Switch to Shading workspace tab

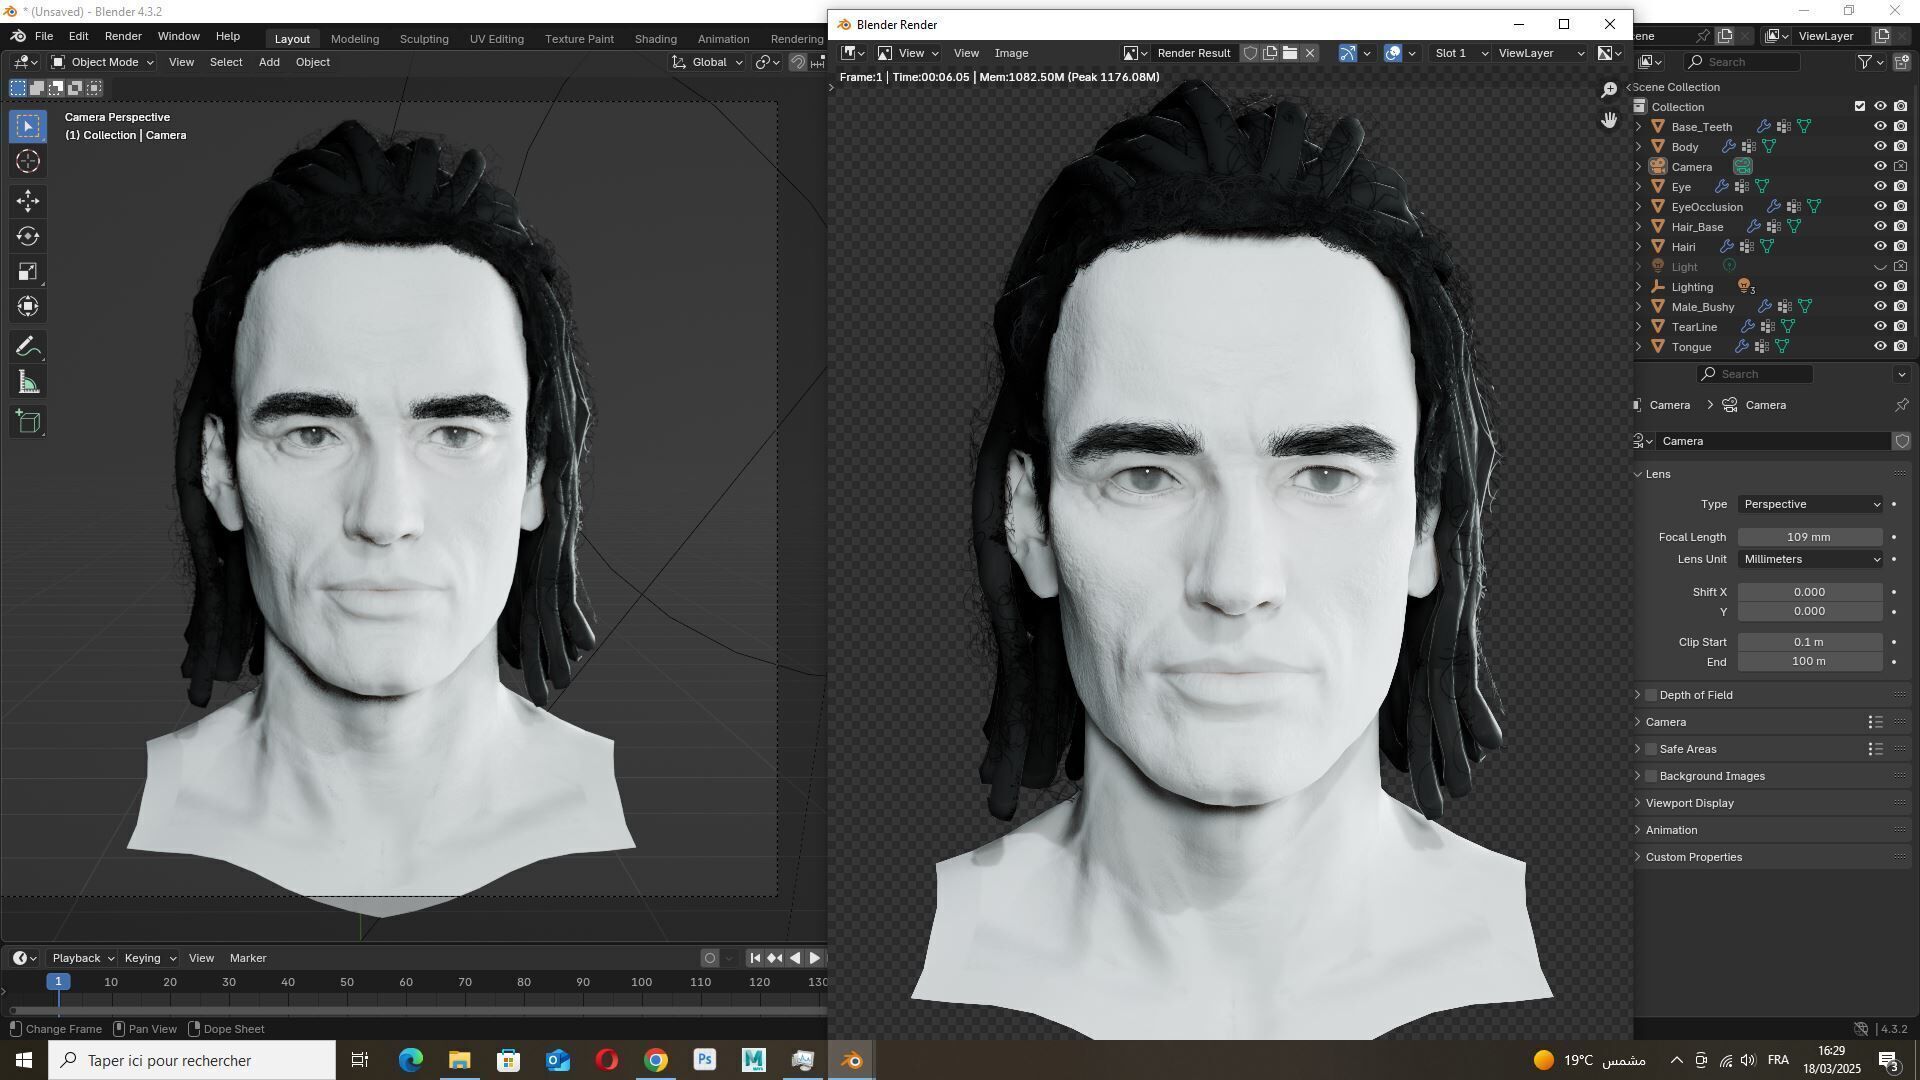(656, 38)
